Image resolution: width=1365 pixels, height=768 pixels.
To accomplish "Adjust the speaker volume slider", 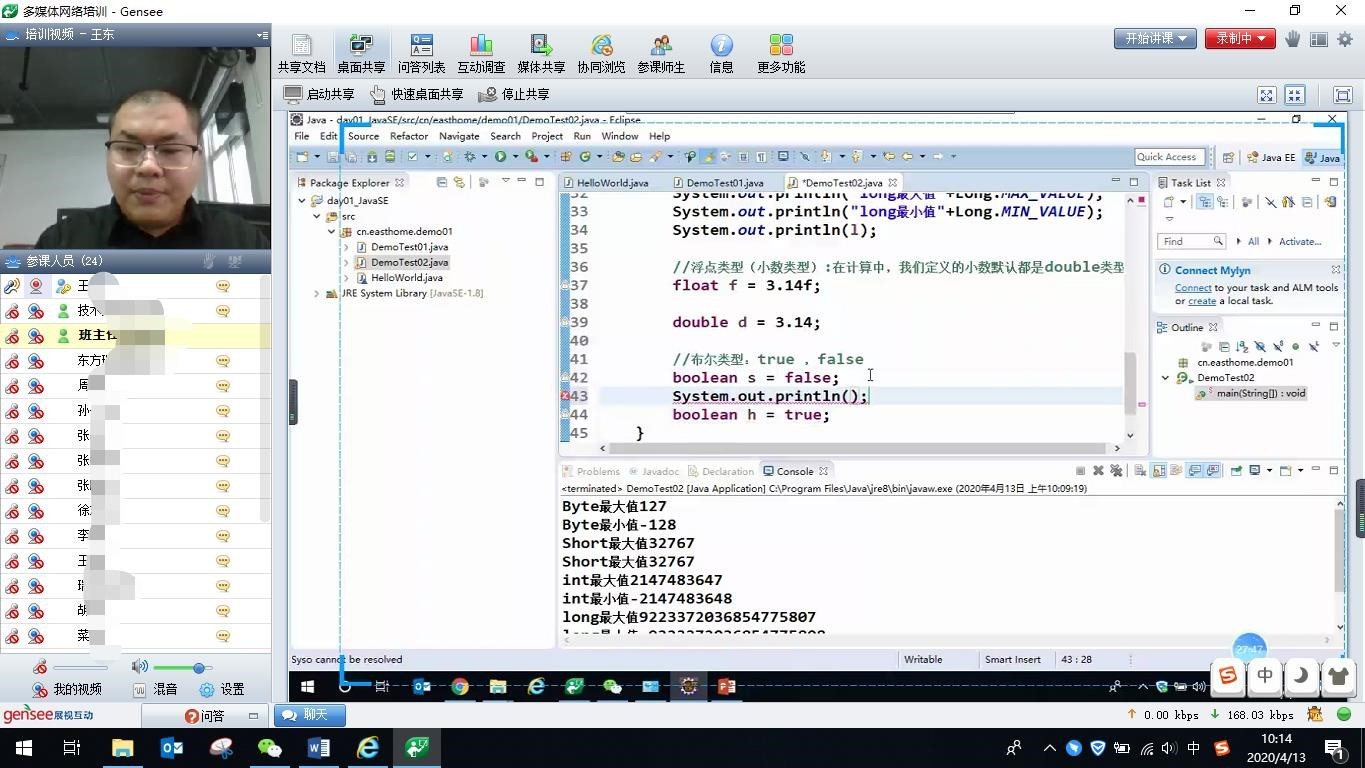I will click(198, 667).
